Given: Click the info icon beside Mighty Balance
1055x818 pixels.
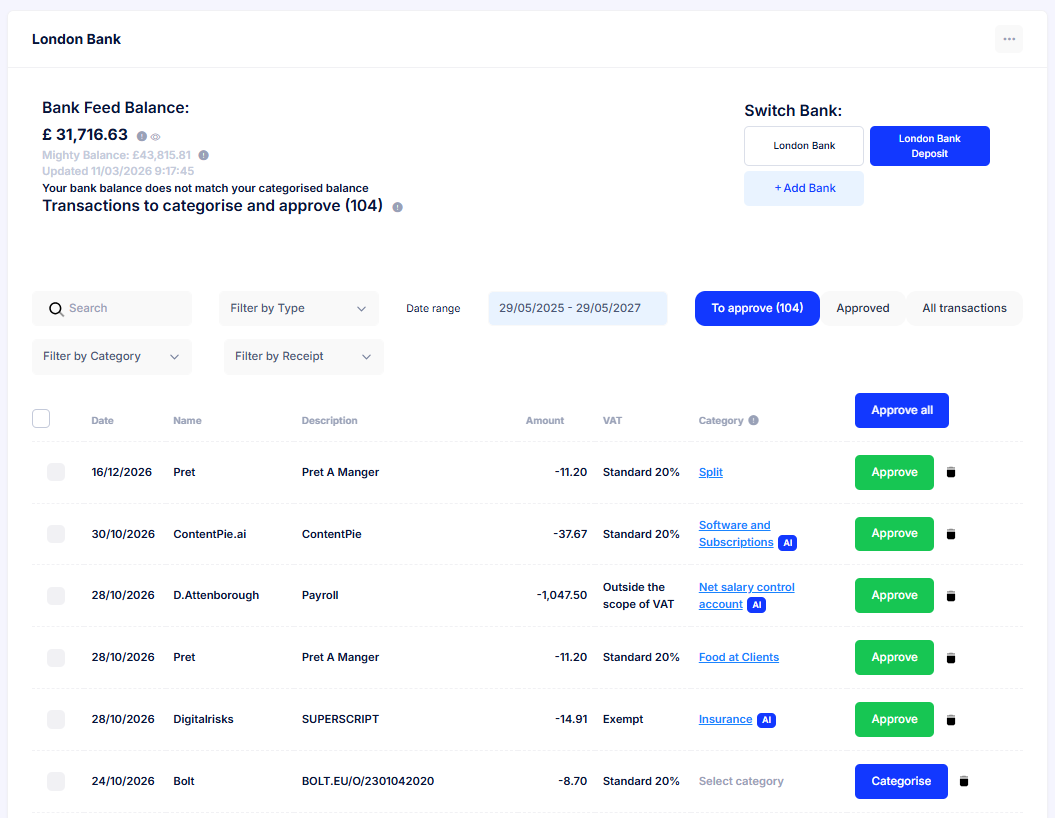Looking at the screenshot, I should [x=203, y=155].
